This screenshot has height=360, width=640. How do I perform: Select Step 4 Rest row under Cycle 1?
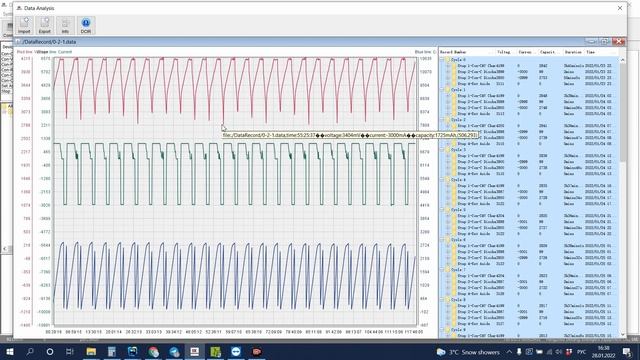tap(529, 114)
